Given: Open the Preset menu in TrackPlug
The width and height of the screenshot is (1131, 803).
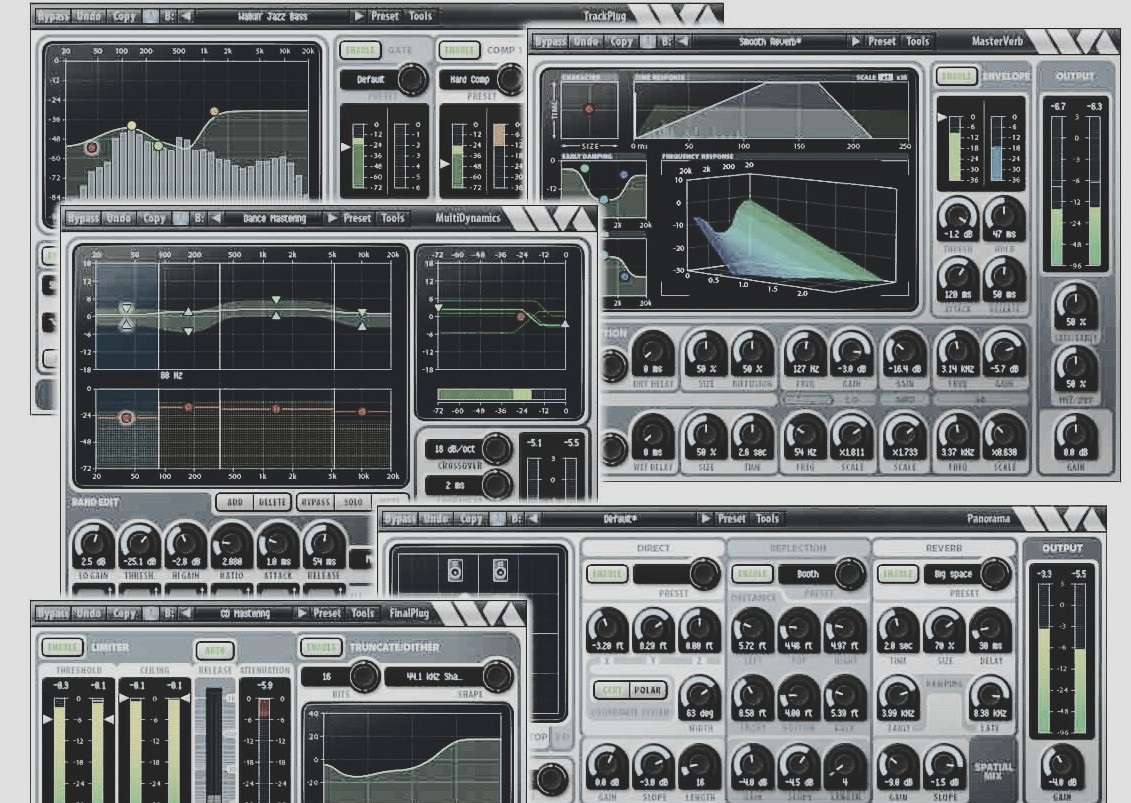Looking at the screenshot, I should pyautogui.click(x=384, y=16).
